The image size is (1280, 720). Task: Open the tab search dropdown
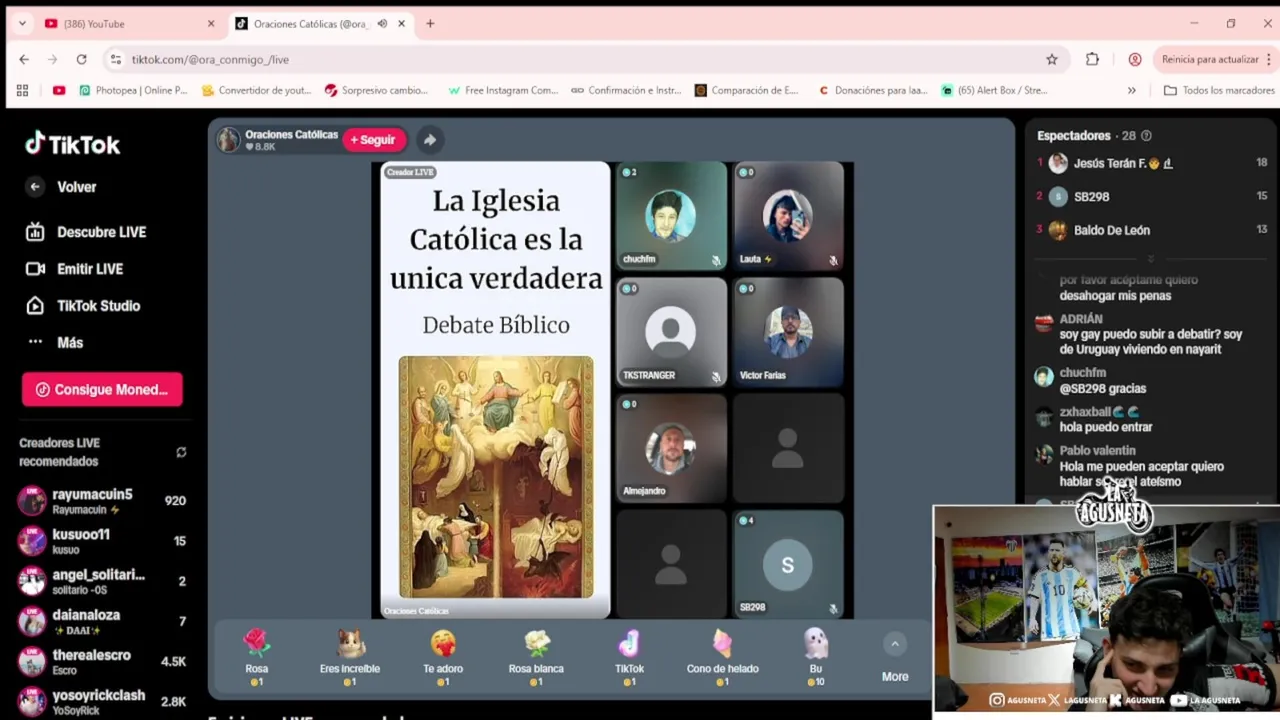22,24
